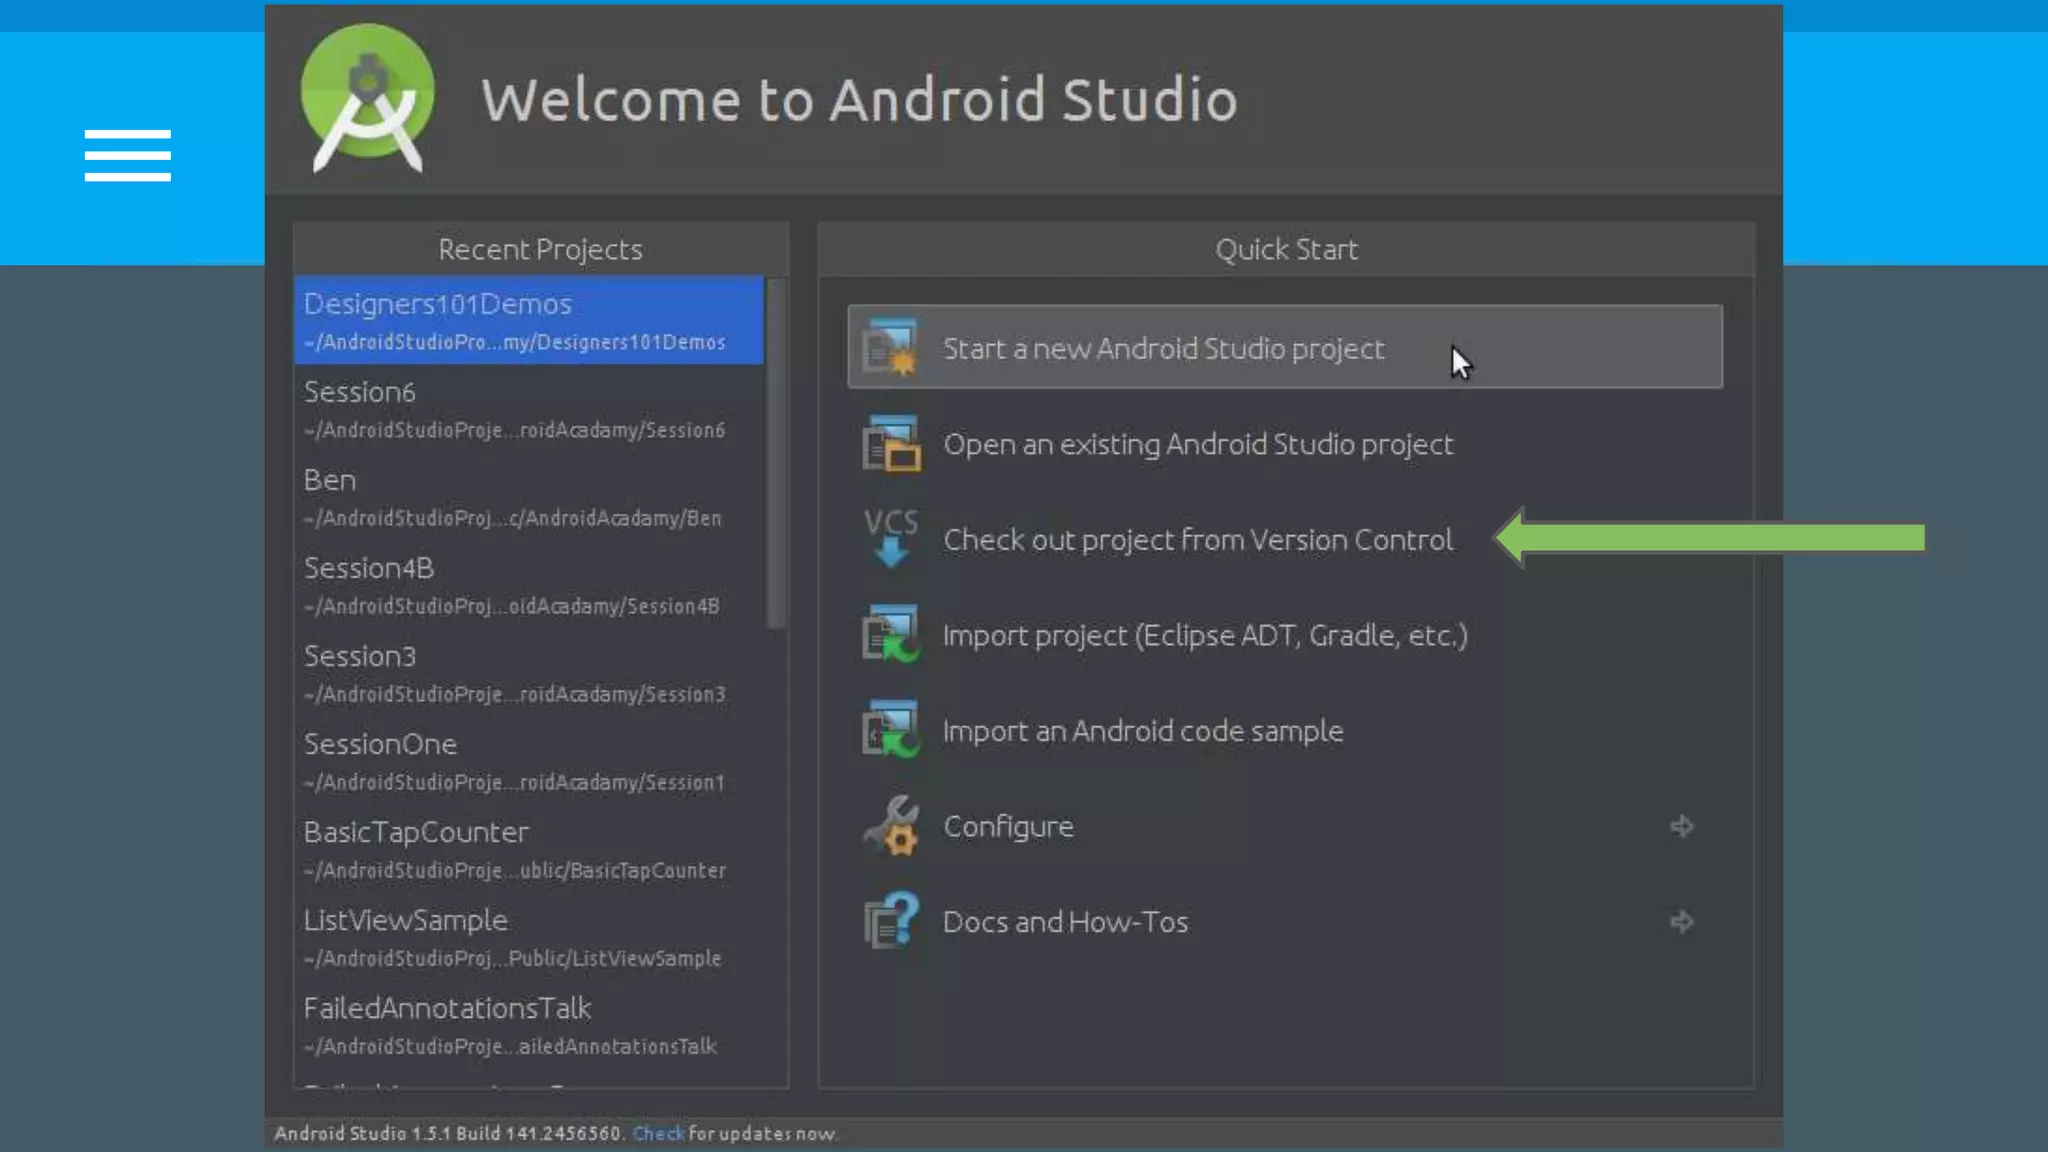This screenshot has width=2048, height=1152.
Task: Open the Ben recent project
Action: point(529,497)
